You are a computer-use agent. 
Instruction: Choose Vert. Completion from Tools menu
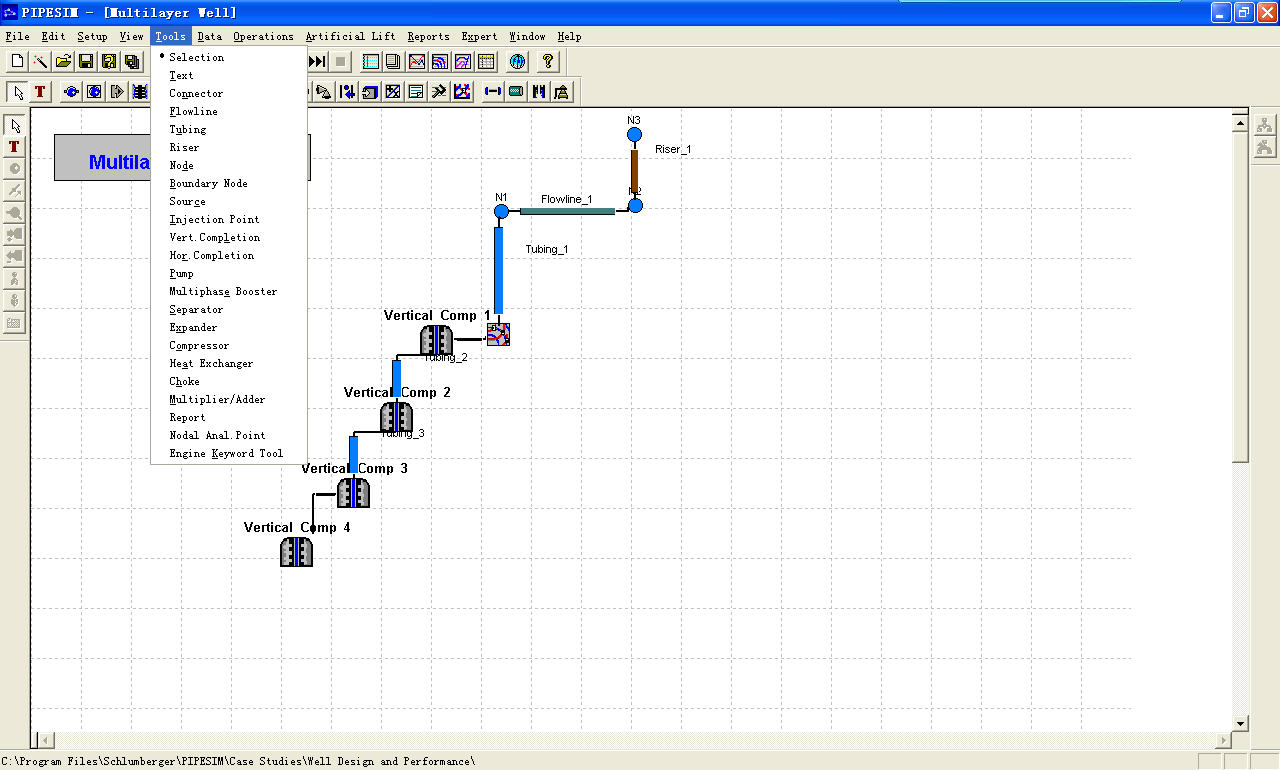229,237
